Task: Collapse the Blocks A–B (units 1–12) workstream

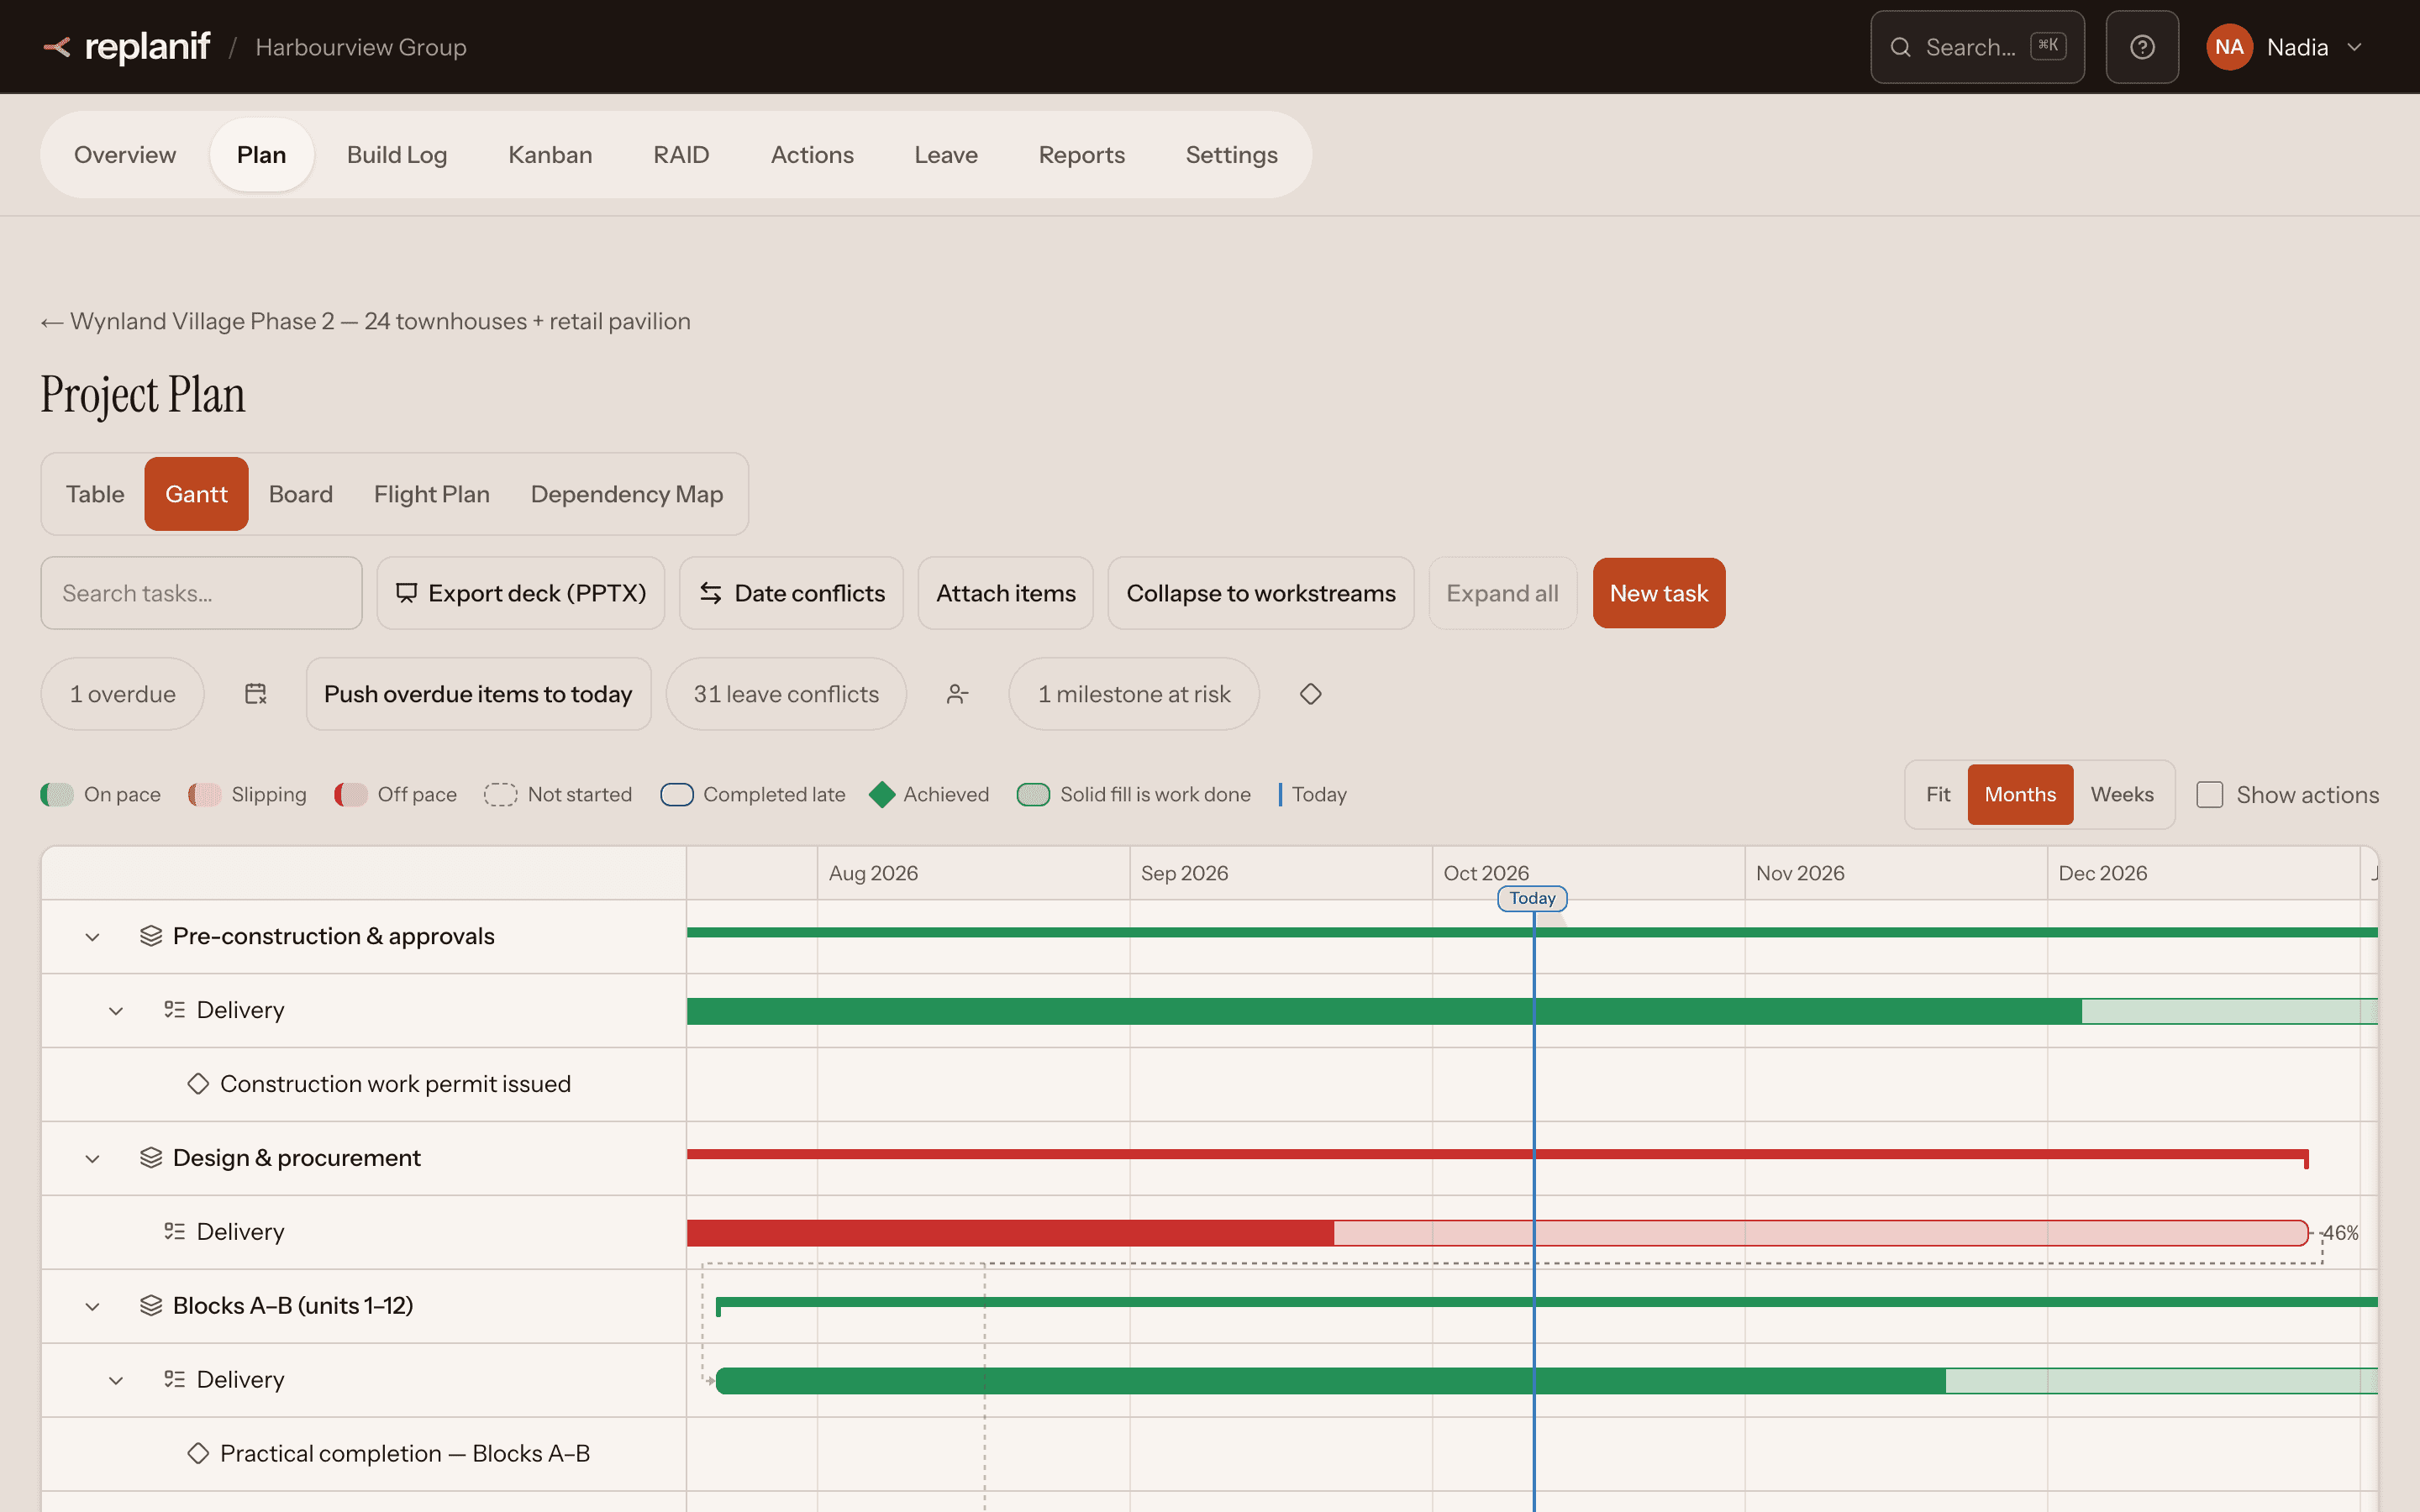Action: pos(92,1307)
